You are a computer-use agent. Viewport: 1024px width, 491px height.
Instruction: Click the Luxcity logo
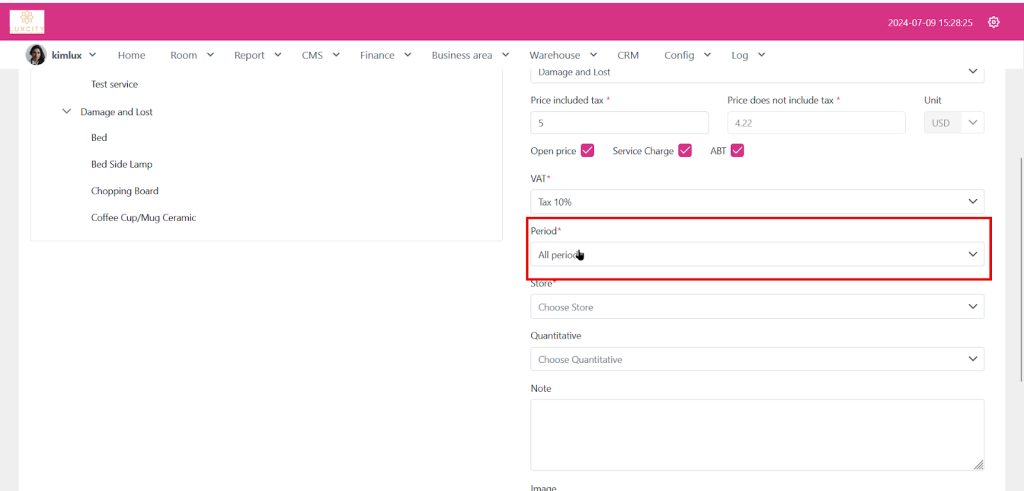point(27,21)
